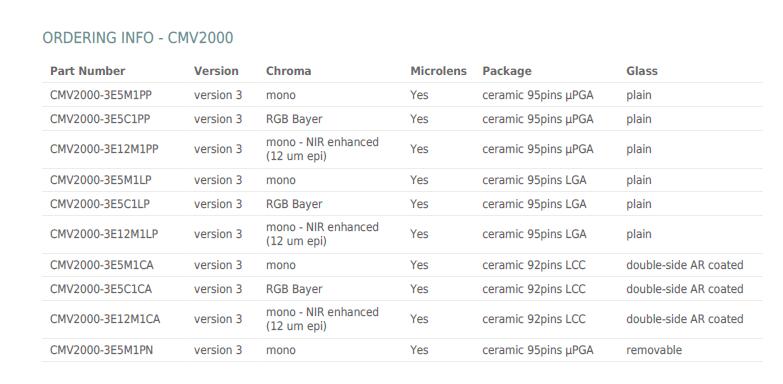The height and width of the screenshot is (384, 783).
Task: Select part number CMV2000-3E5M1PN
Action: 101,350
